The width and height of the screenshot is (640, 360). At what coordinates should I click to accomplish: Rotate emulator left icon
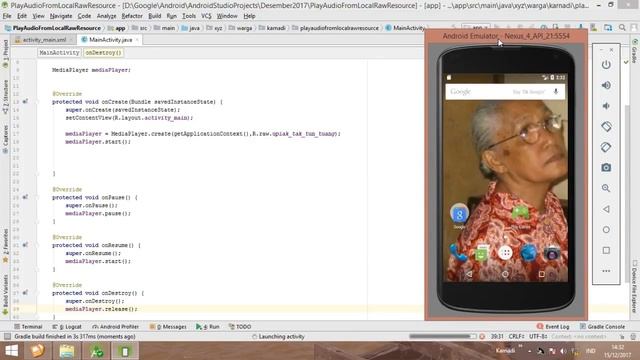click(606, 126)
